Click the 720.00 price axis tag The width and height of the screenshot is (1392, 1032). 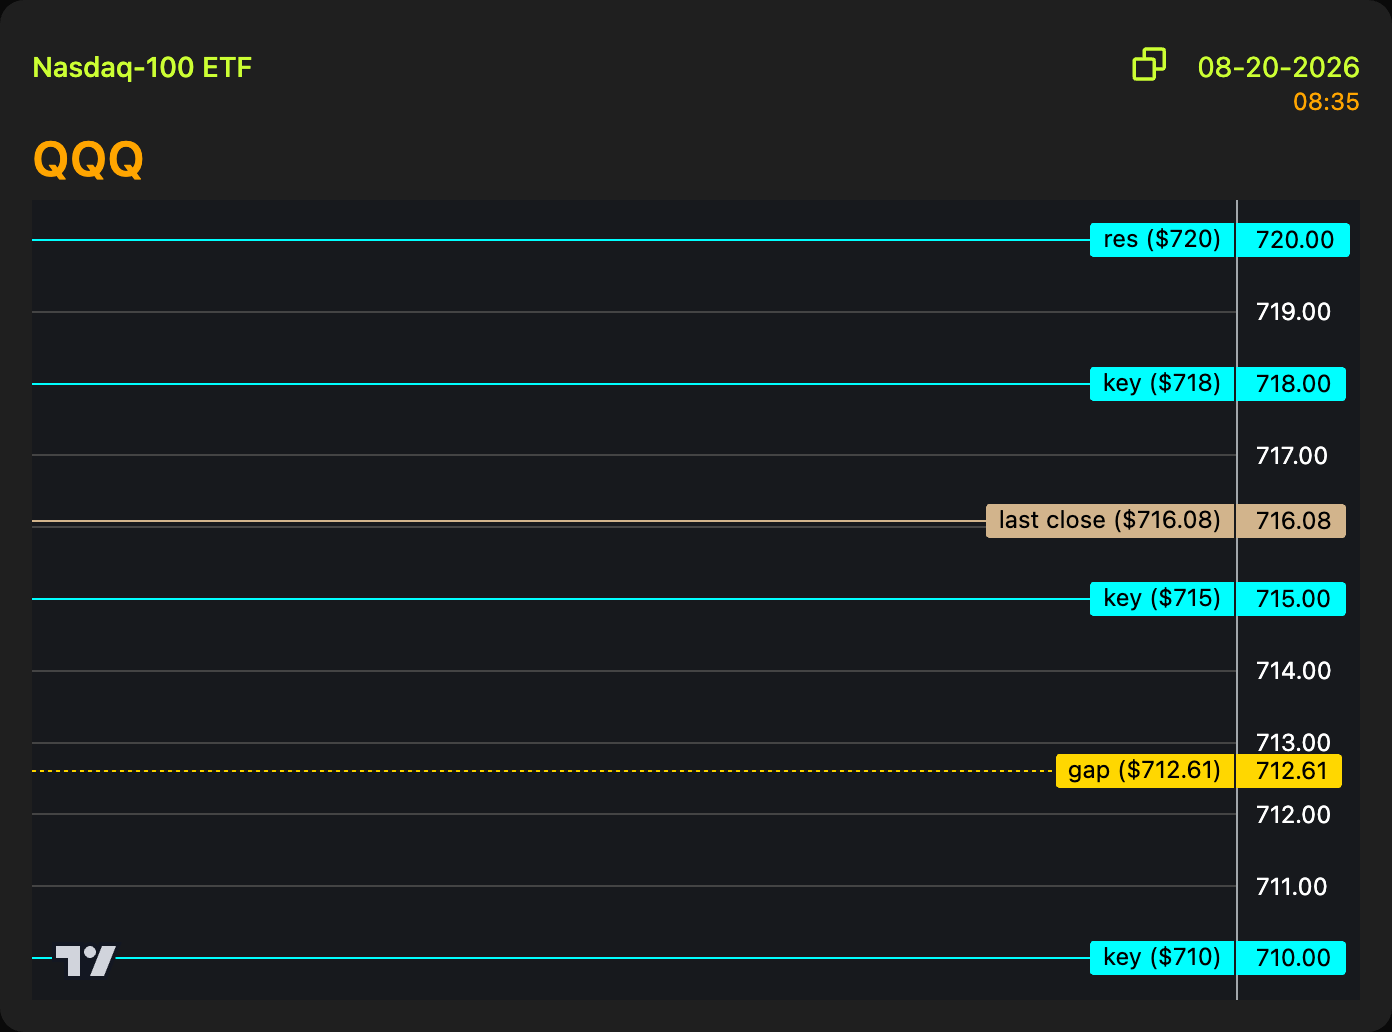point(1294,240)
